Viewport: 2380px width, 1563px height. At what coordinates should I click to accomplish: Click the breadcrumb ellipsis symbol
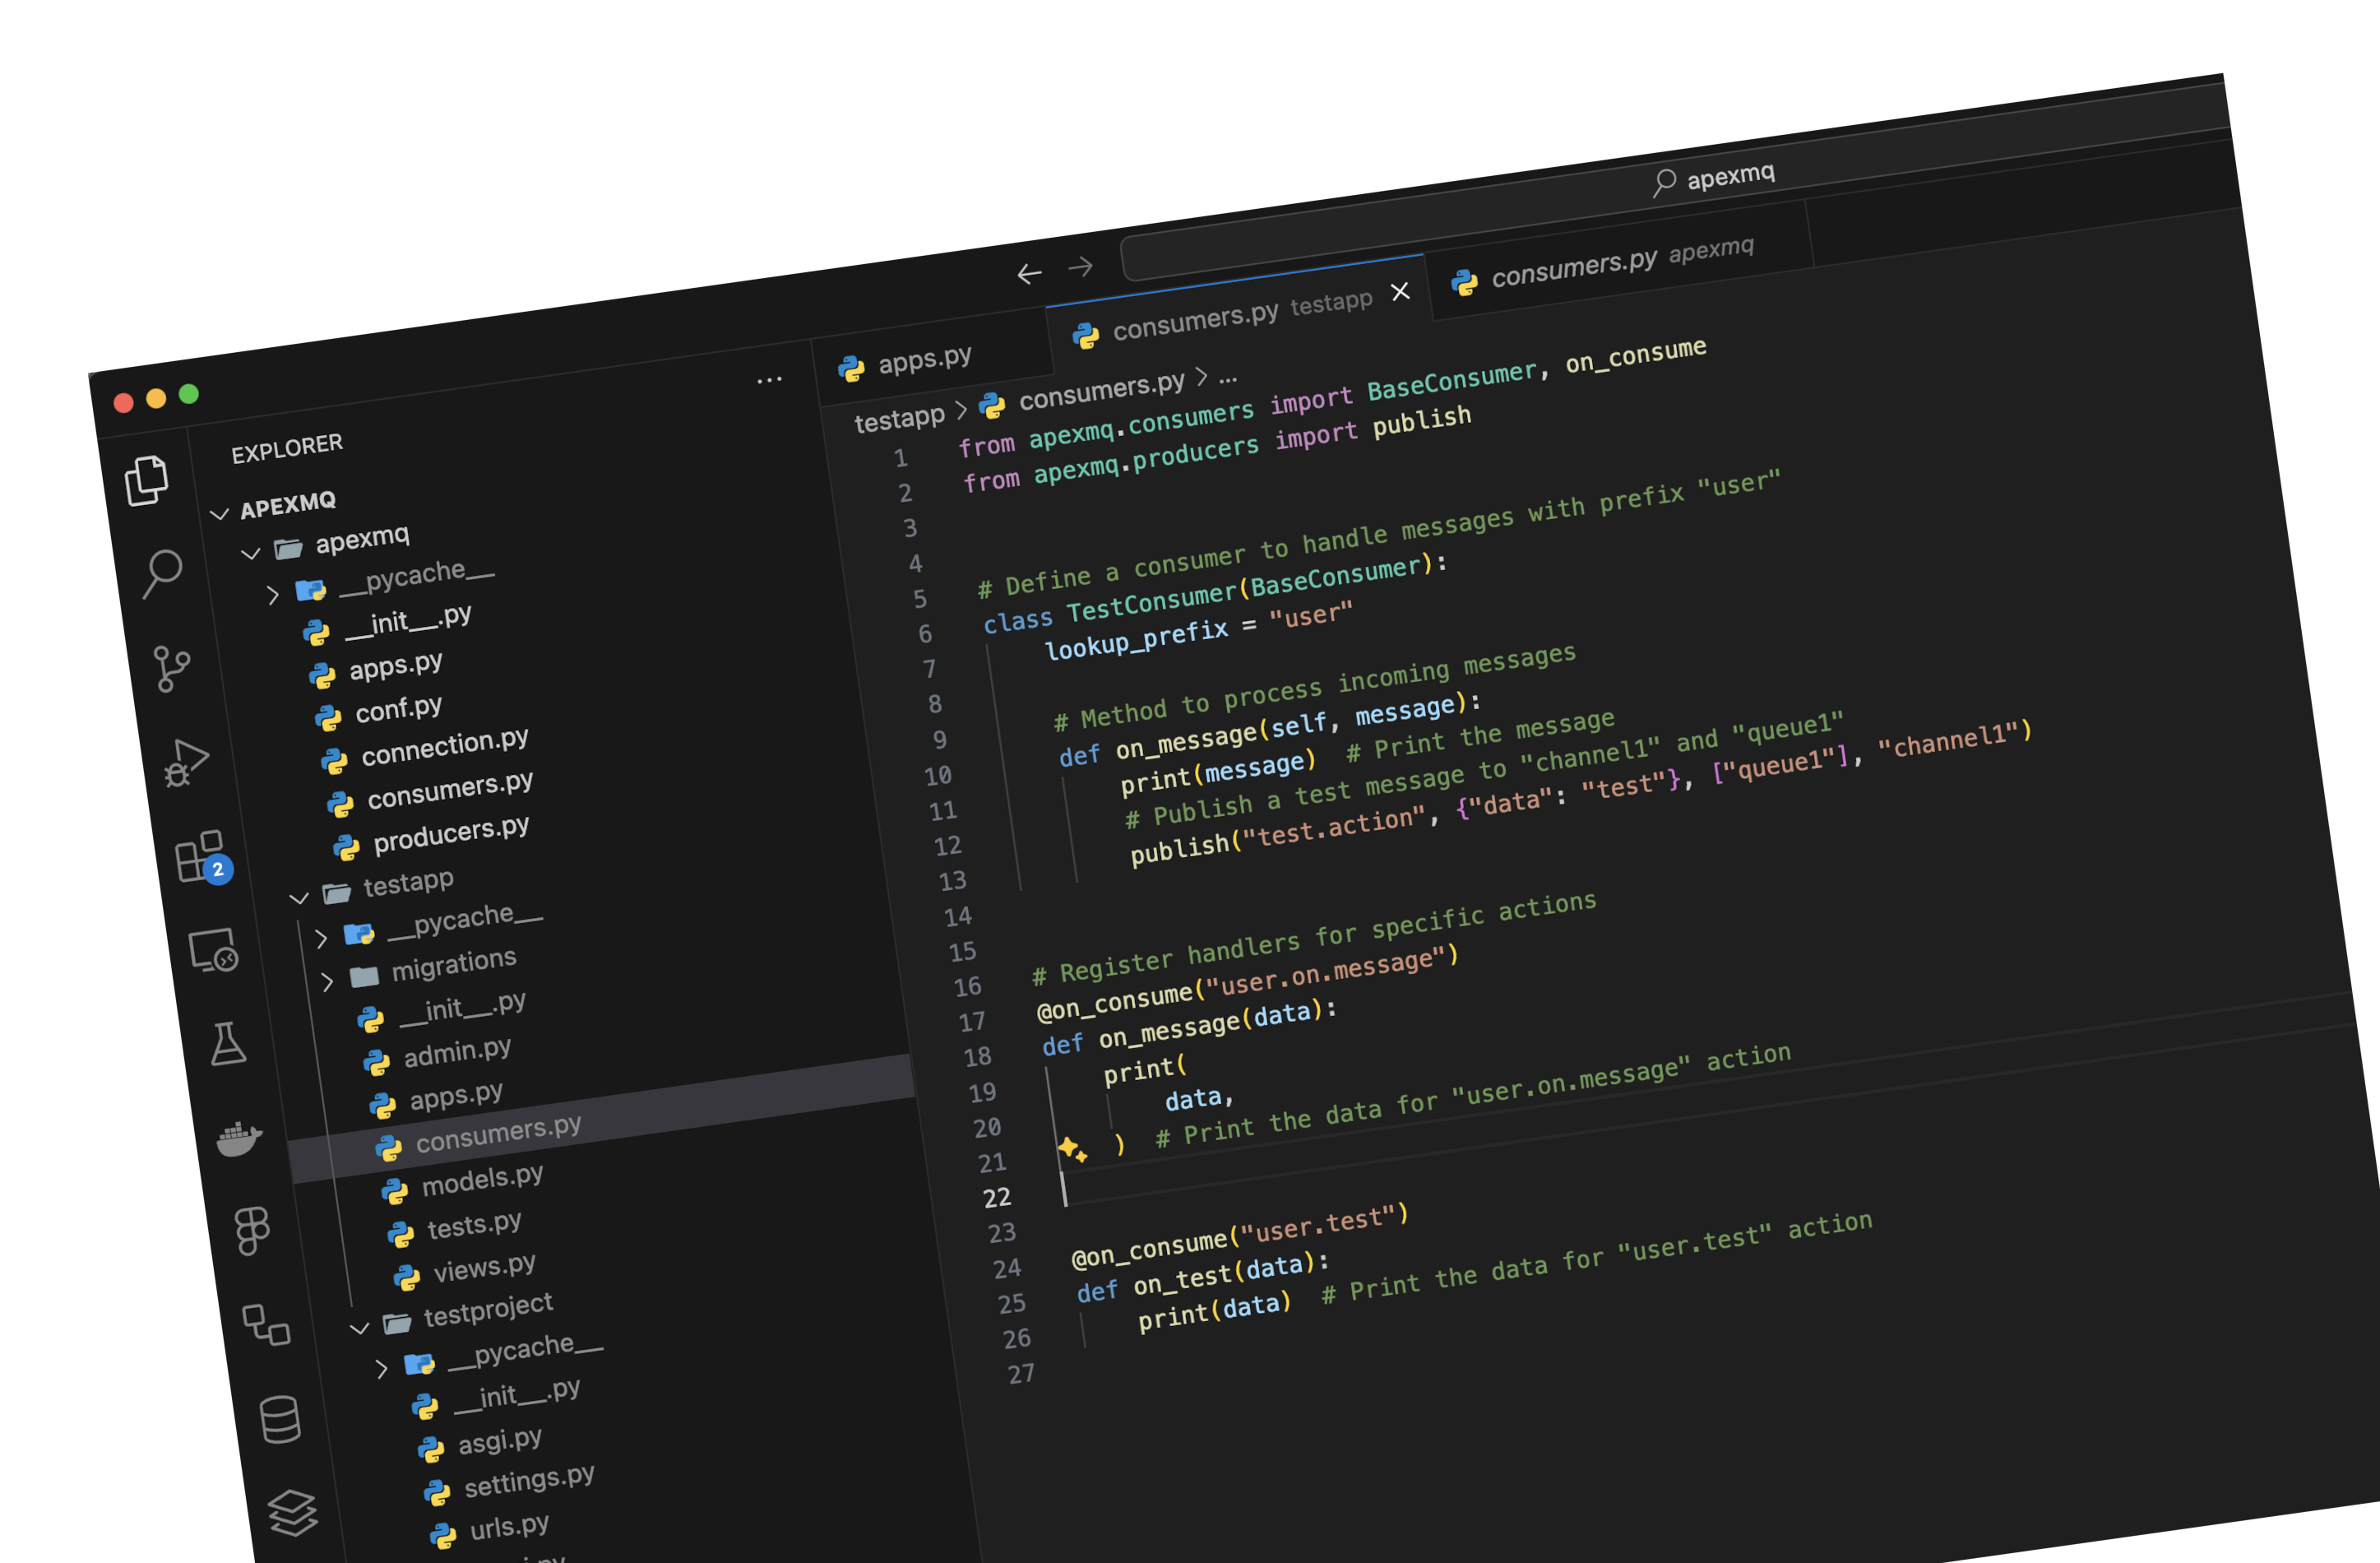pyautogui.click(x=1228, y=378)
